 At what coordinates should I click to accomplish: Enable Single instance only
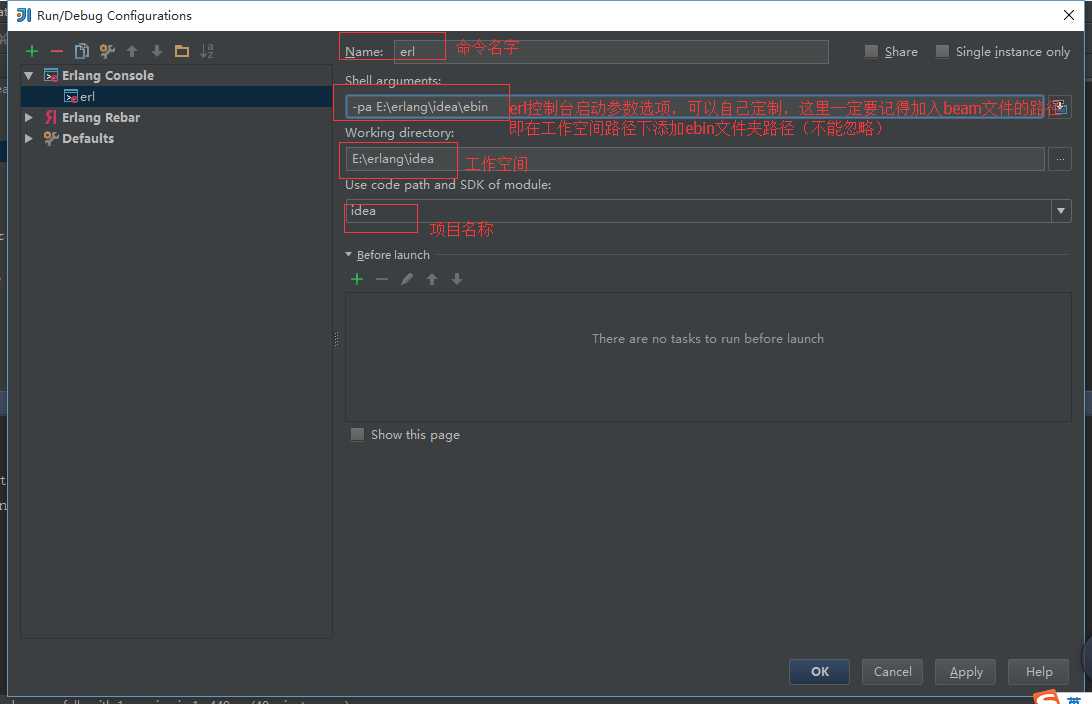click(x=942, y=52)
